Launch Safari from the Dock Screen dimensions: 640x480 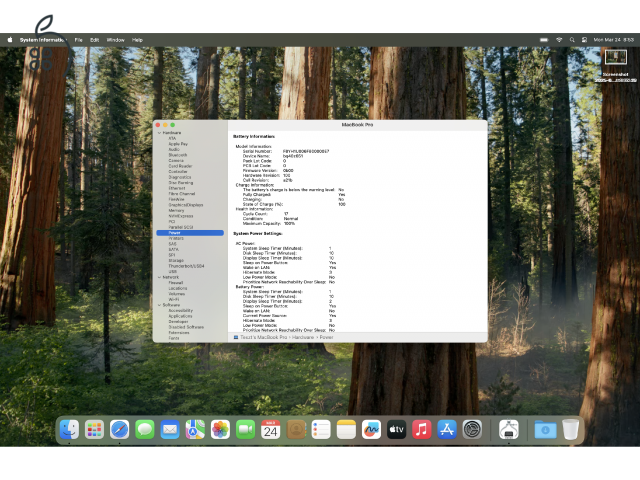pos(120,429)
